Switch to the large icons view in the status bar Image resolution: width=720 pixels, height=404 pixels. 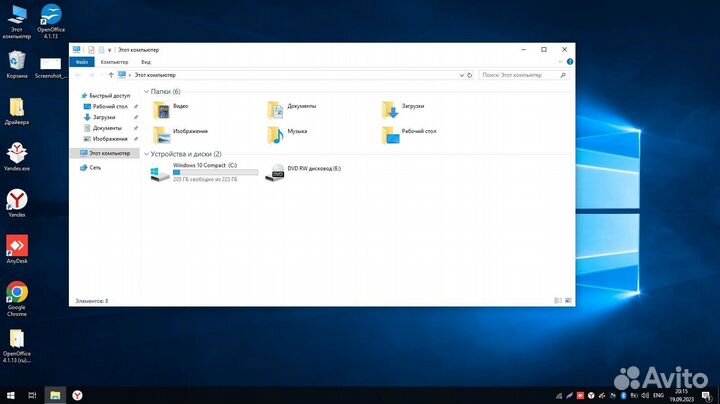pyautogui.click(x=568, y=301)
